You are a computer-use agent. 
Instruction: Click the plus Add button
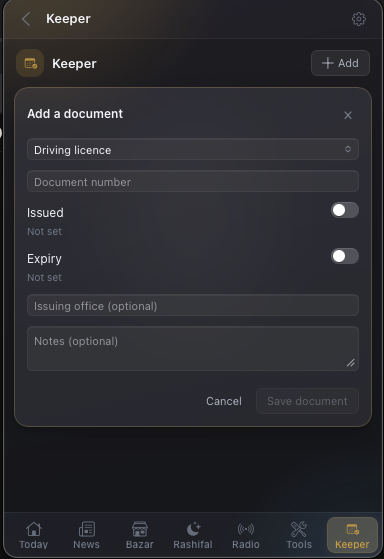pos(340,63)
